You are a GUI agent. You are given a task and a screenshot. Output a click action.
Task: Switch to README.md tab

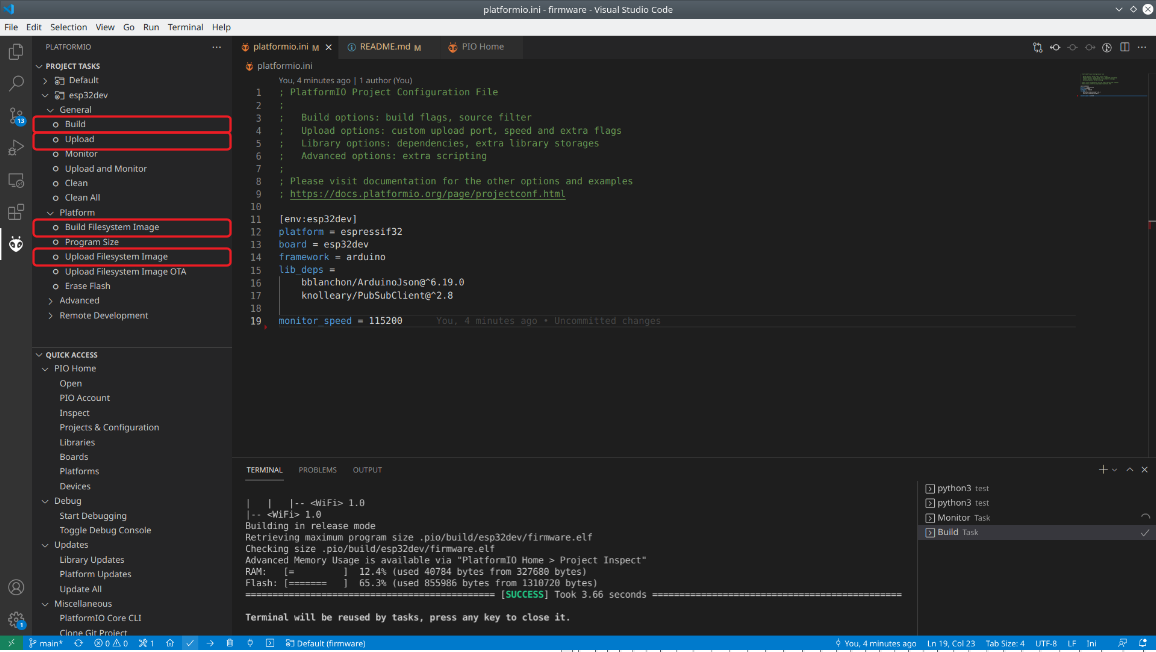[x=385, y=47]
